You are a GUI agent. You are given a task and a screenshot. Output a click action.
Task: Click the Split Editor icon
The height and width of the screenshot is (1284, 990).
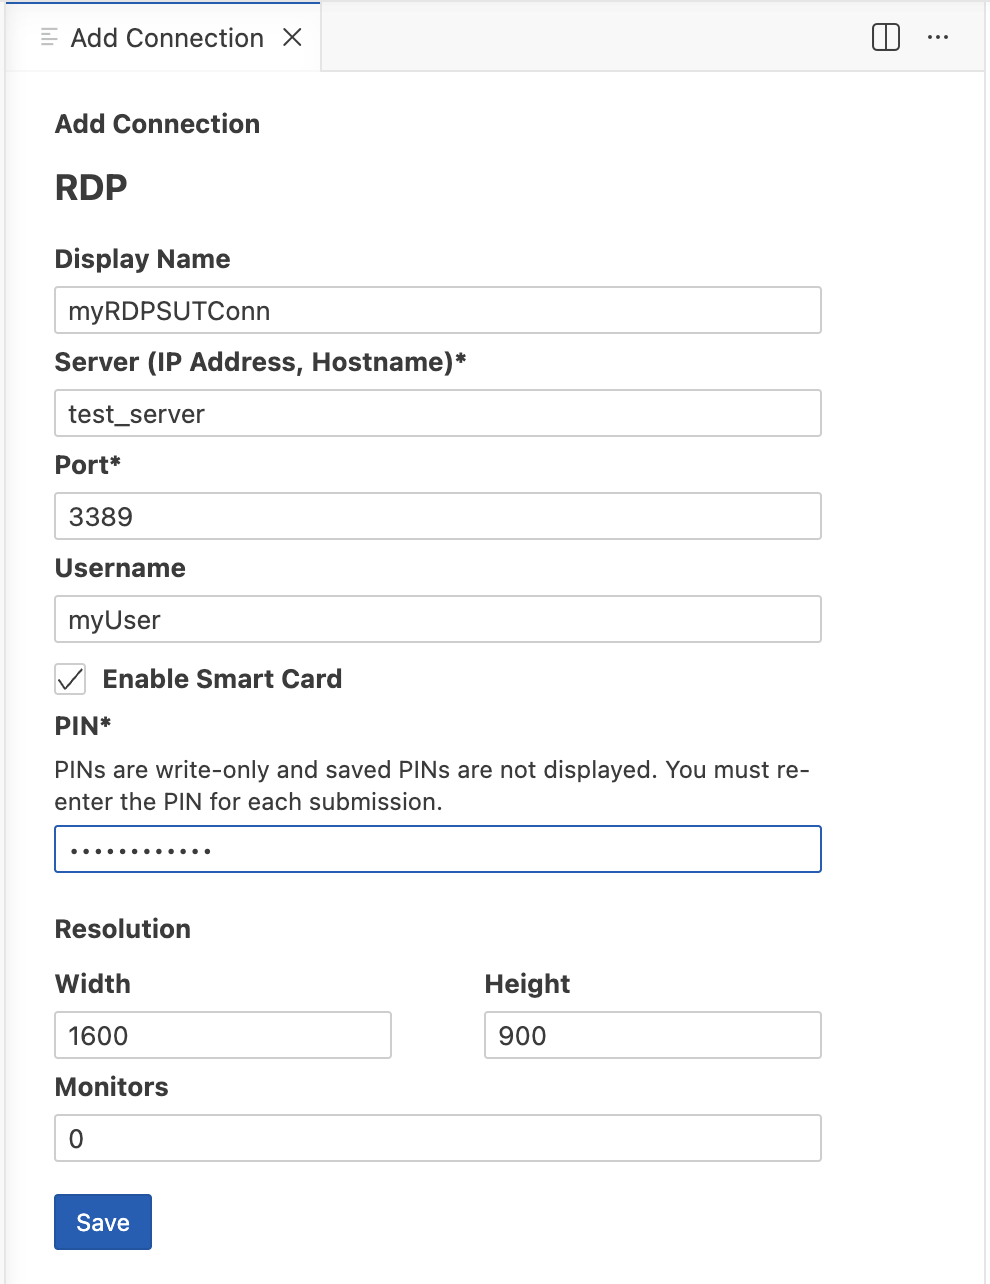click(x=884, y=37)
